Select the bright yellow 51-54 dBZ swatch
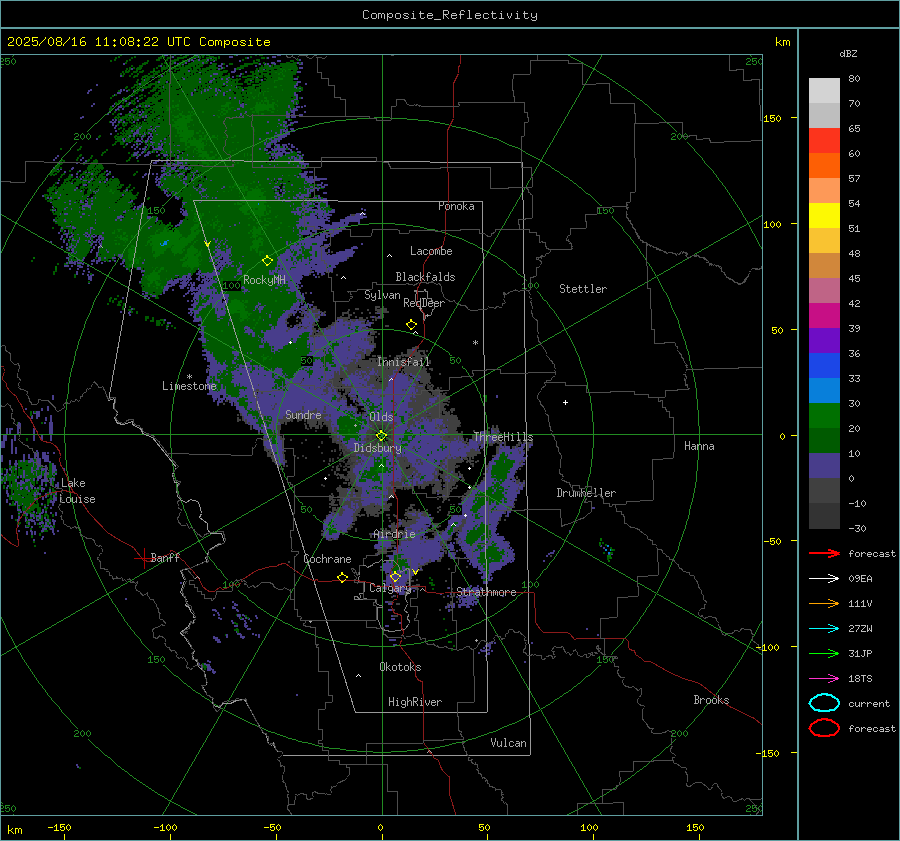 pos(824,216)
